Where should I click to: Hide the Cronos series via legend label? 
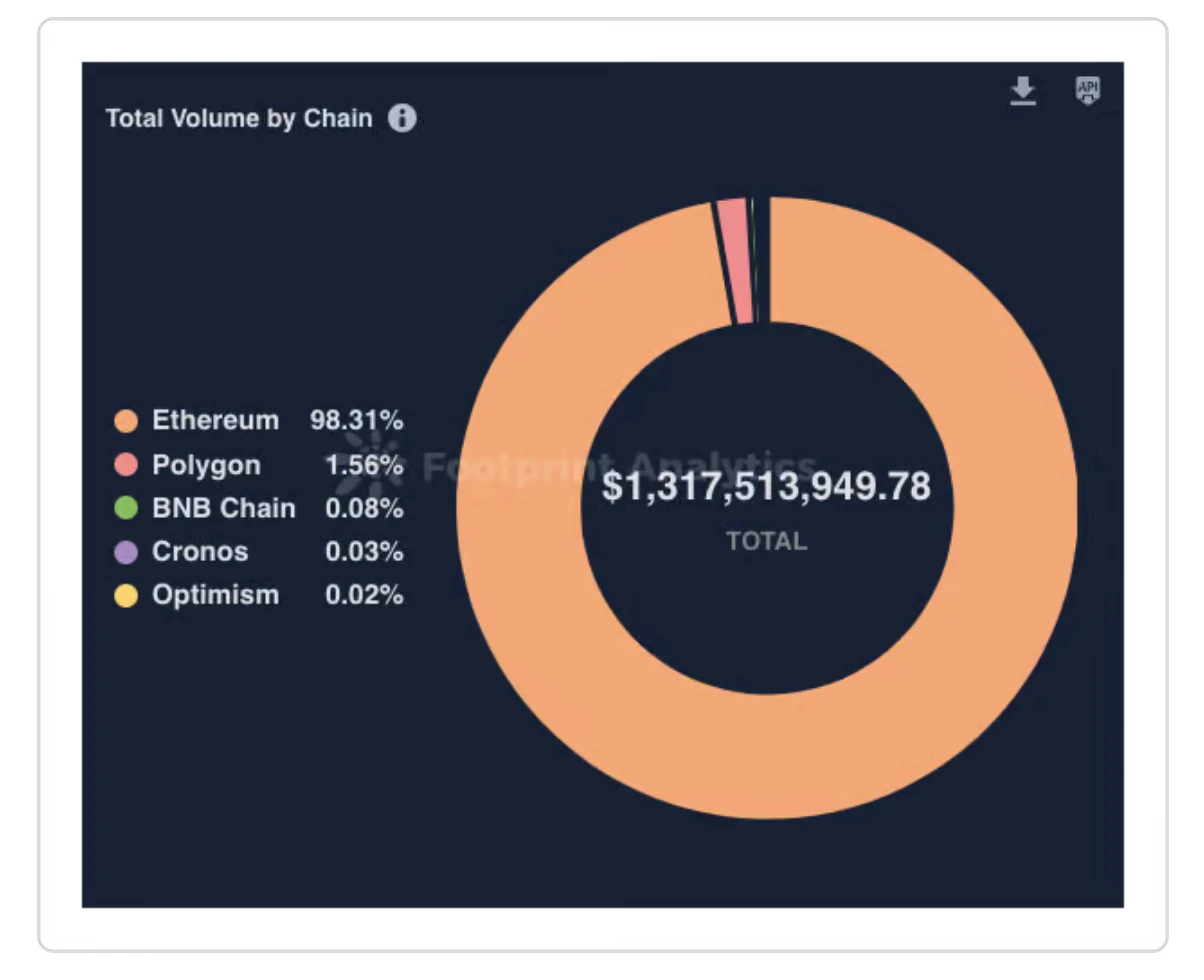coord(200,552)
